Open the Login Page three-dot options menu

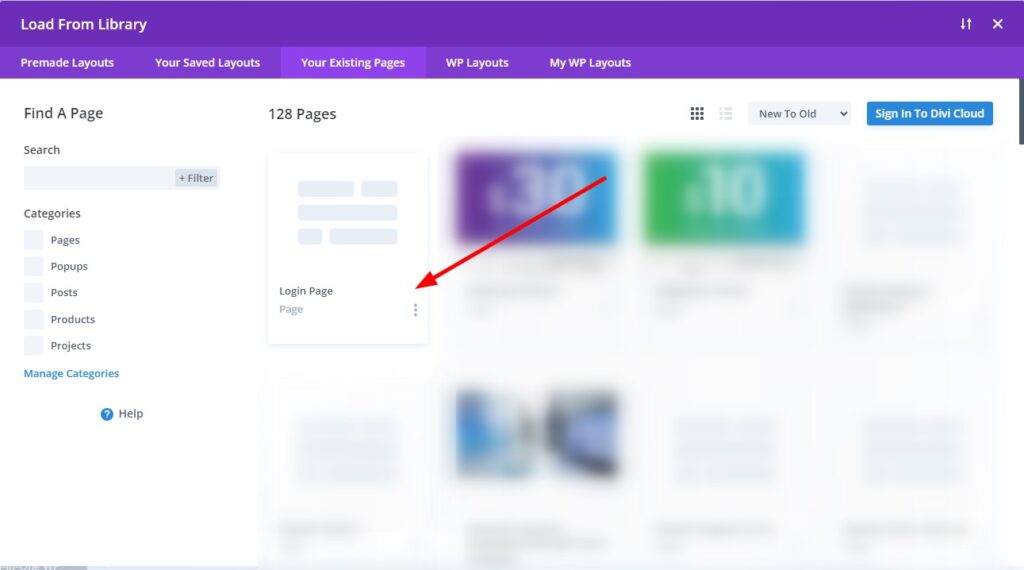coord(415,310)
